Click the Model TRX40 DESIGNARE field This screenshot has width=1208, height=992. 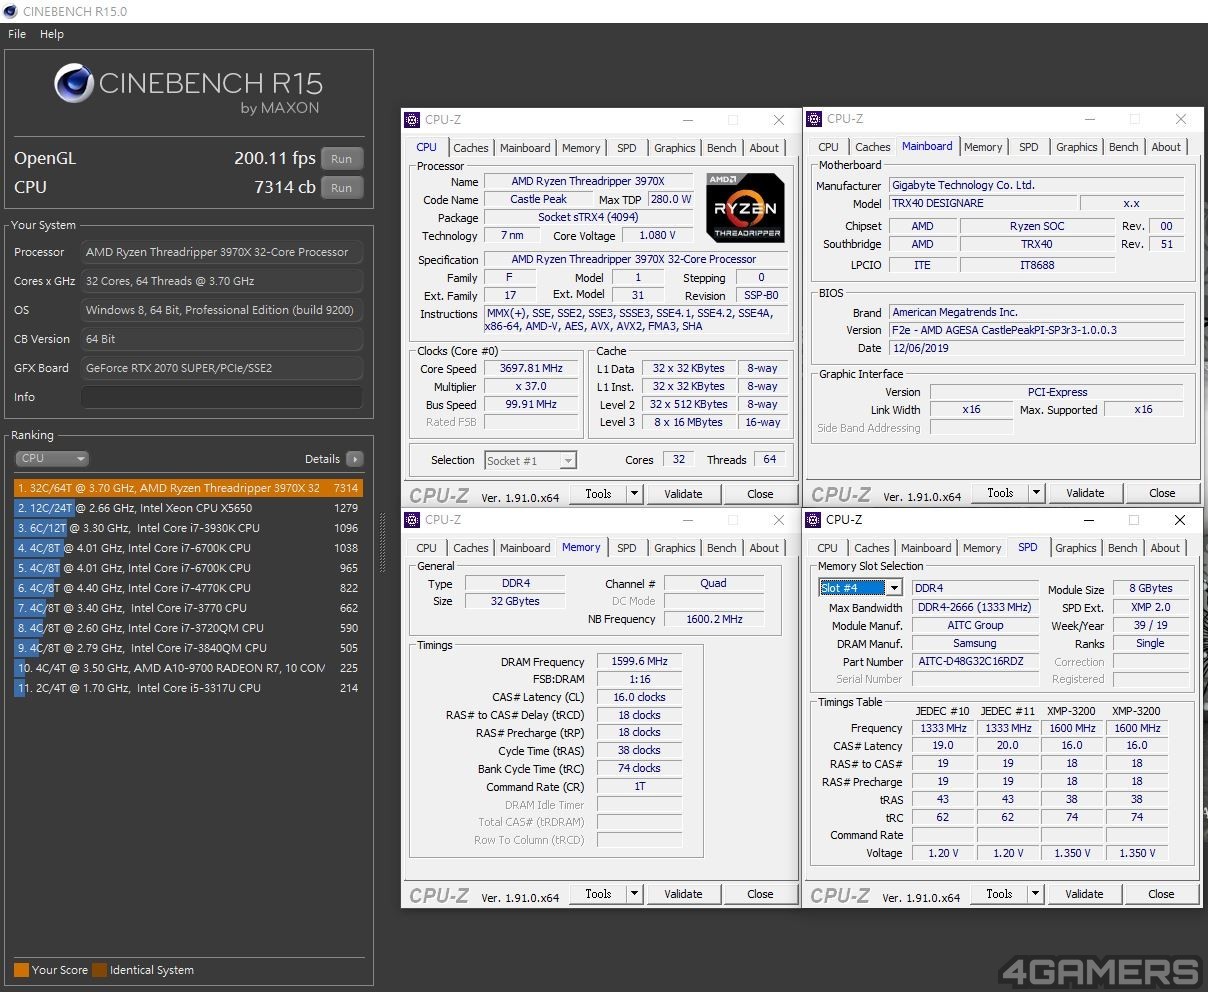point(981,203)
